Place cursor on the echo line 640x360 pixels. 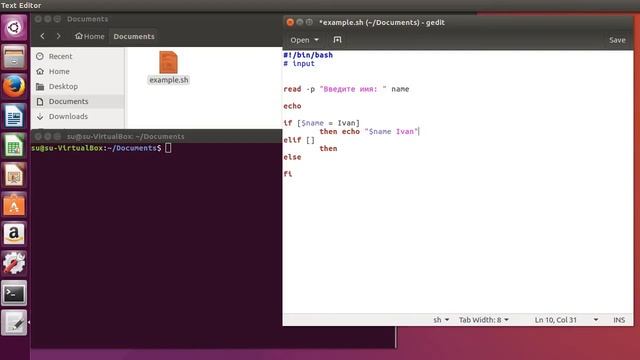[x=292, y=106]
